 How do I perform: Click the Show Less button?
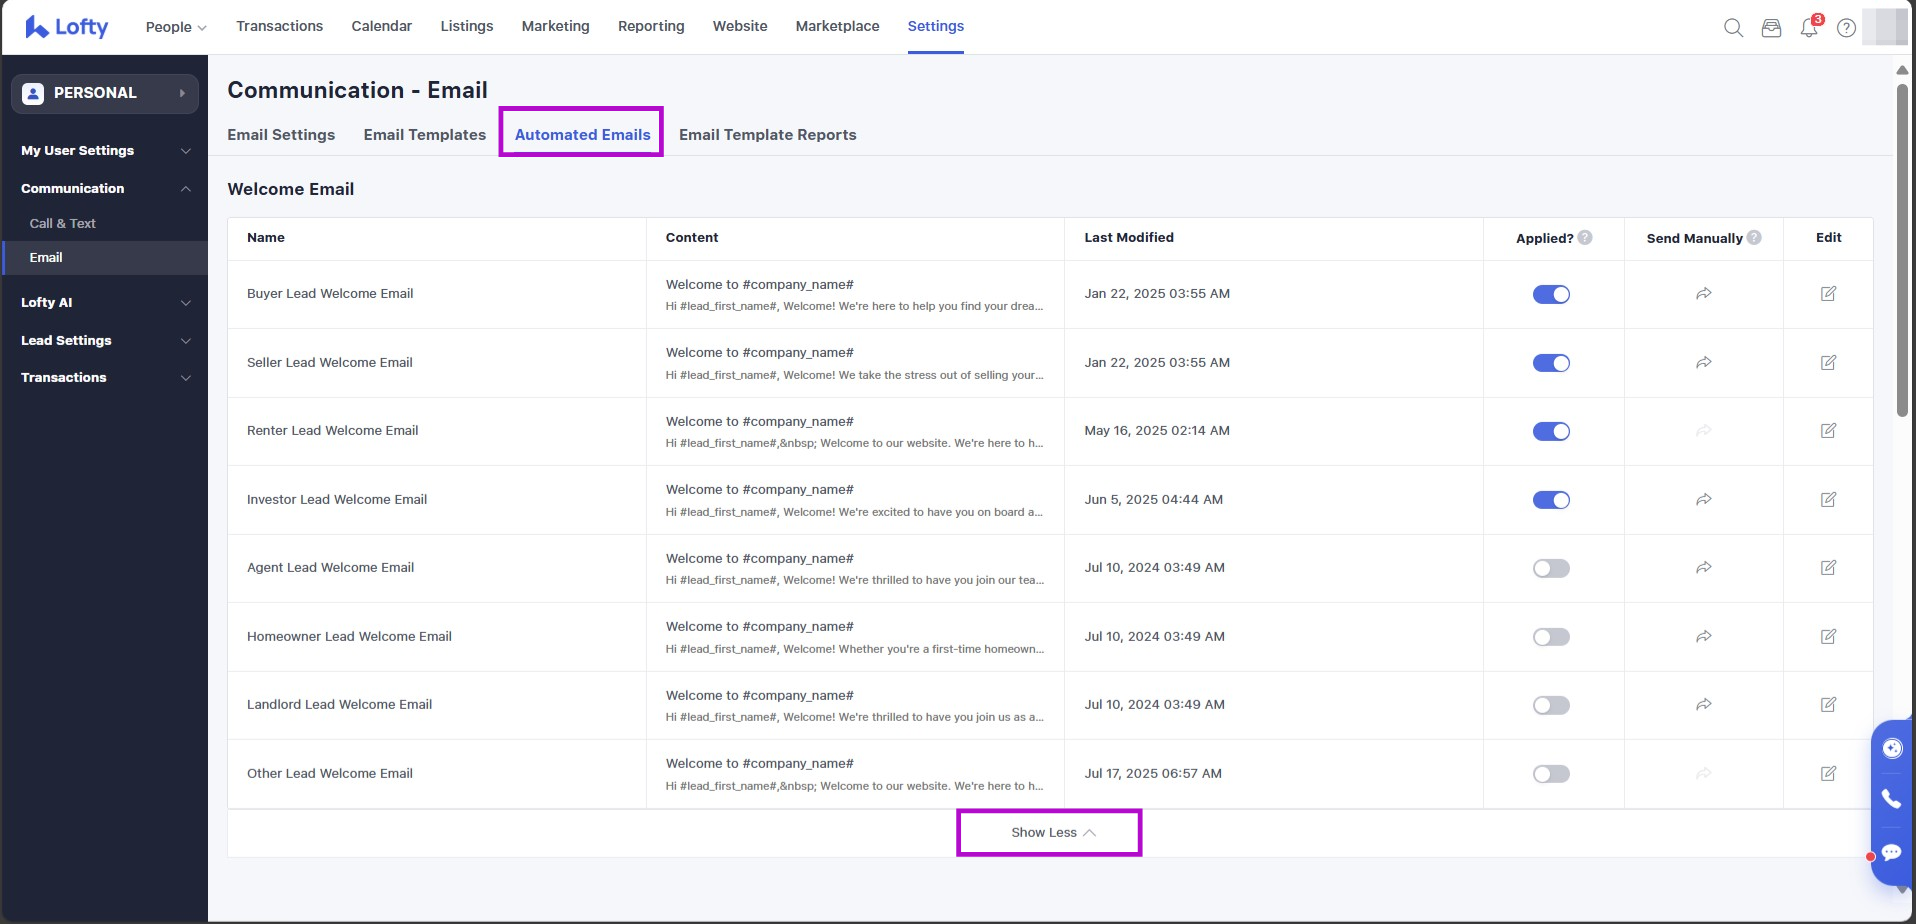pos(1049,833)
